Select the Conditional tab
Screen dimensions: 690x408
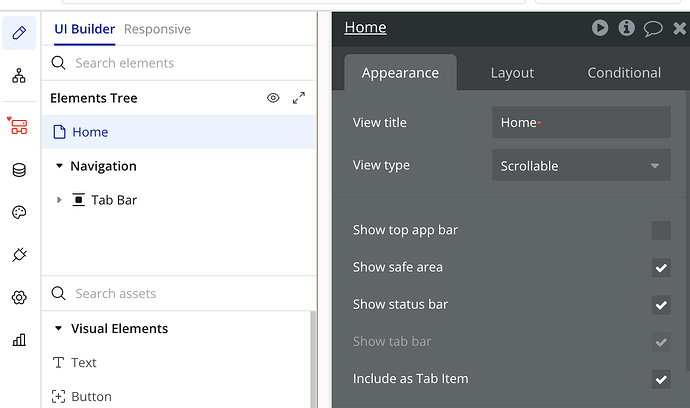(624, 73)
